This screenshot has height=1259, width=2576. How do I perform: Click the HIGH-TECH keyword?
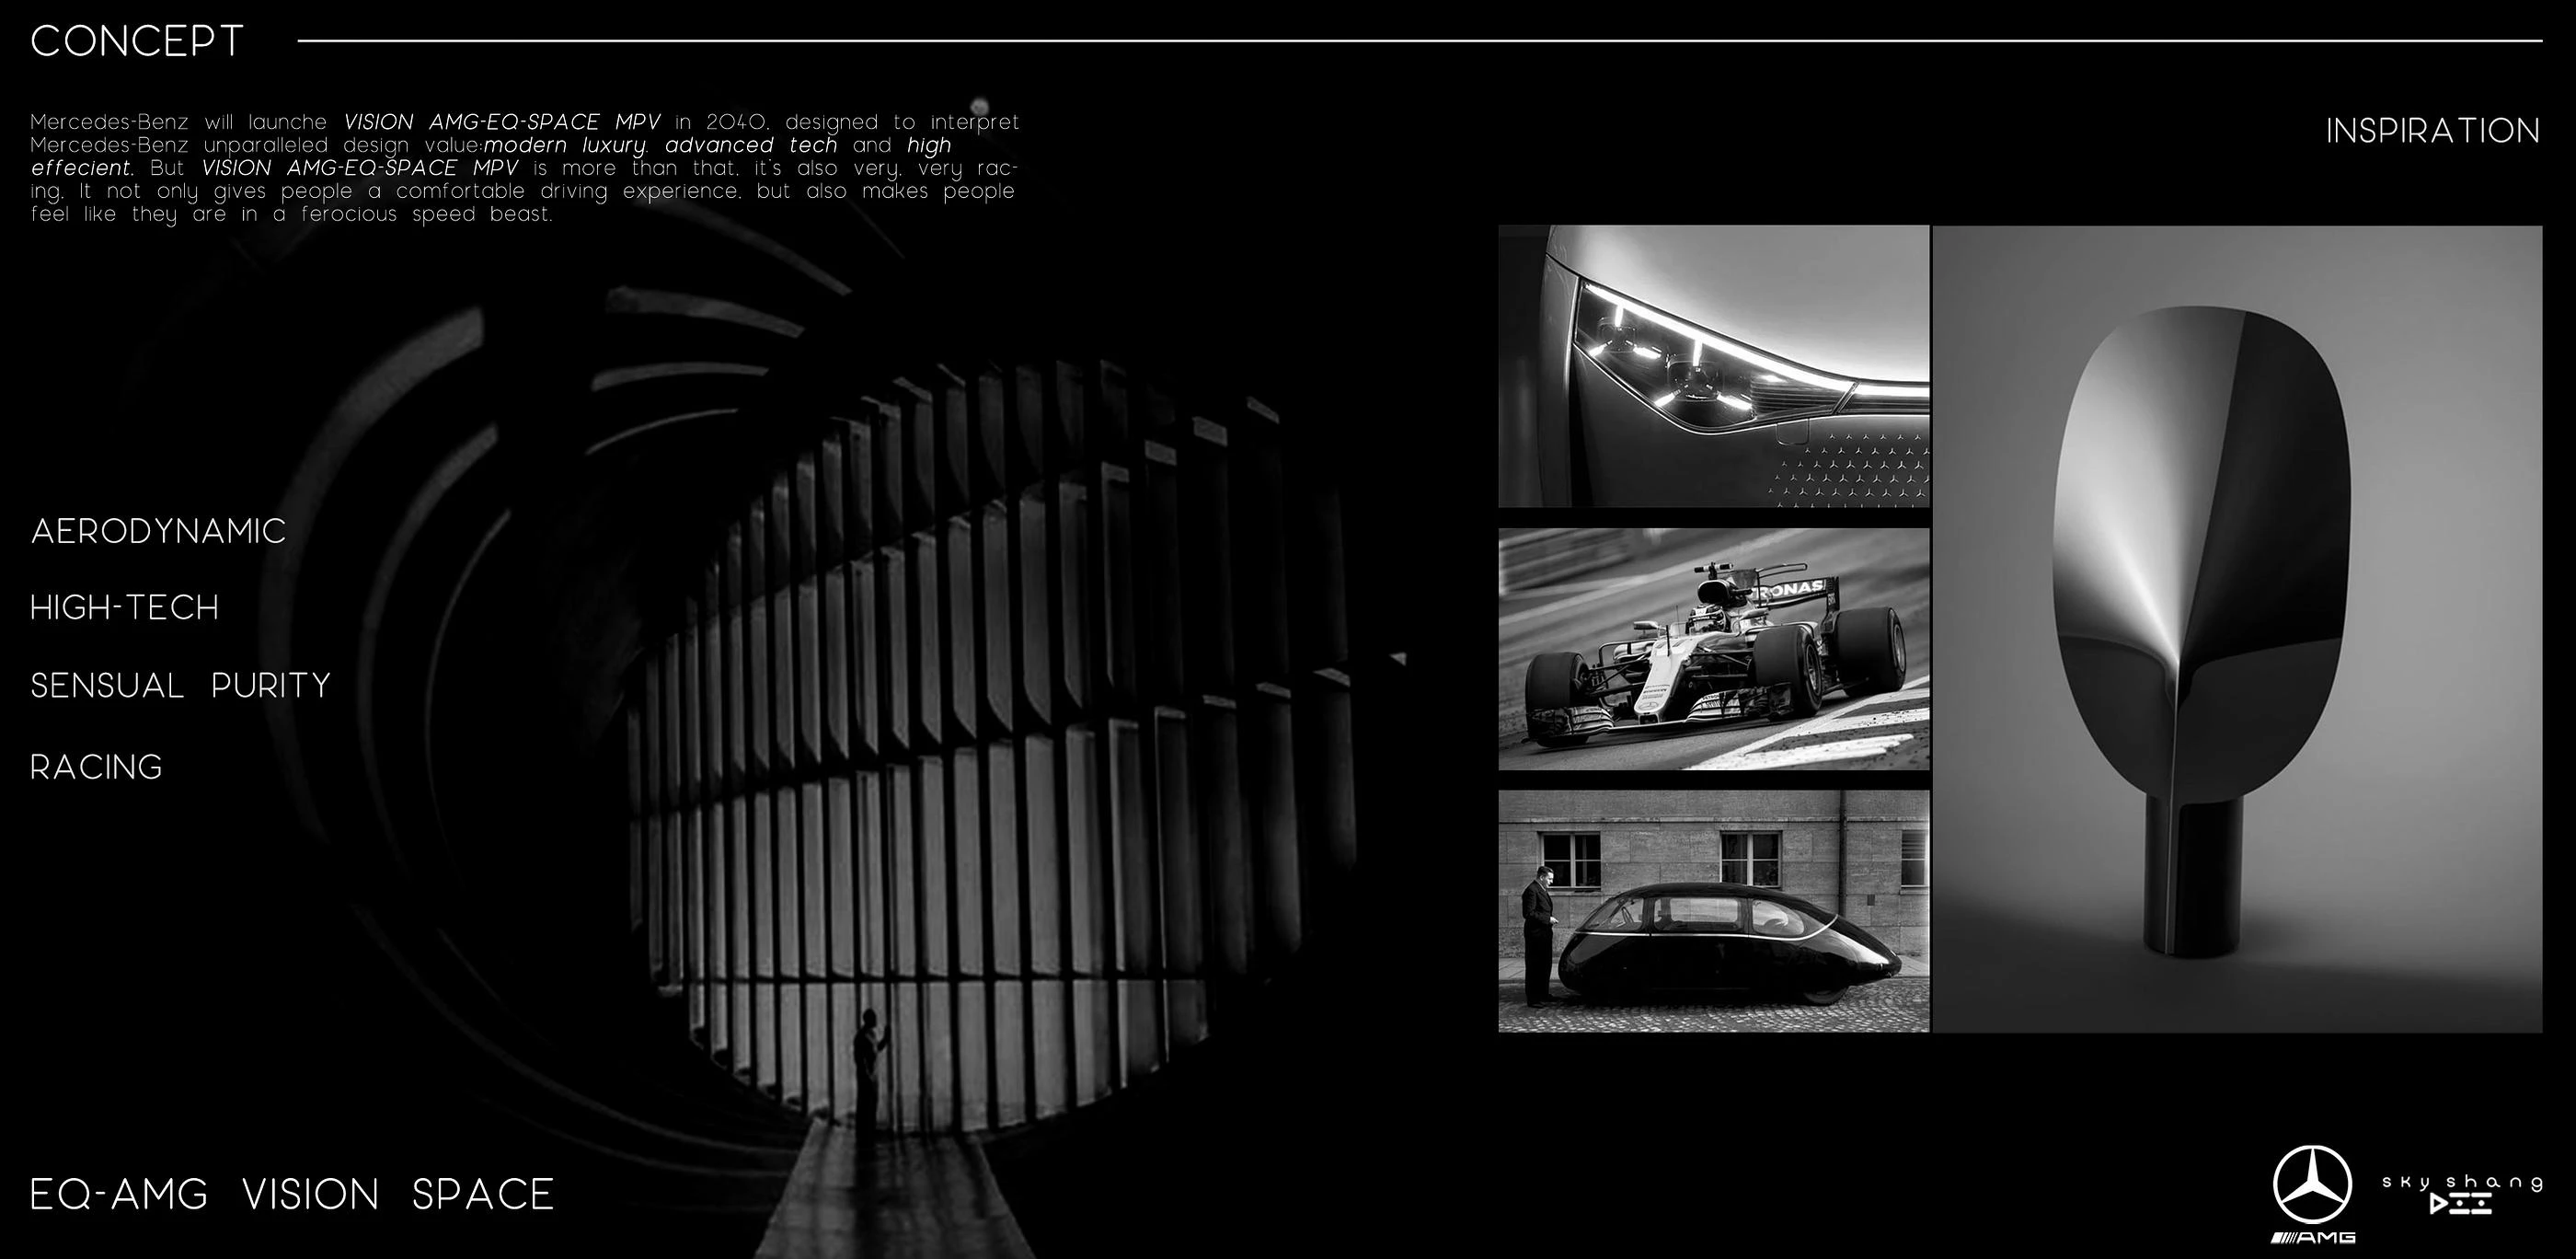click(x=124, y=608)
